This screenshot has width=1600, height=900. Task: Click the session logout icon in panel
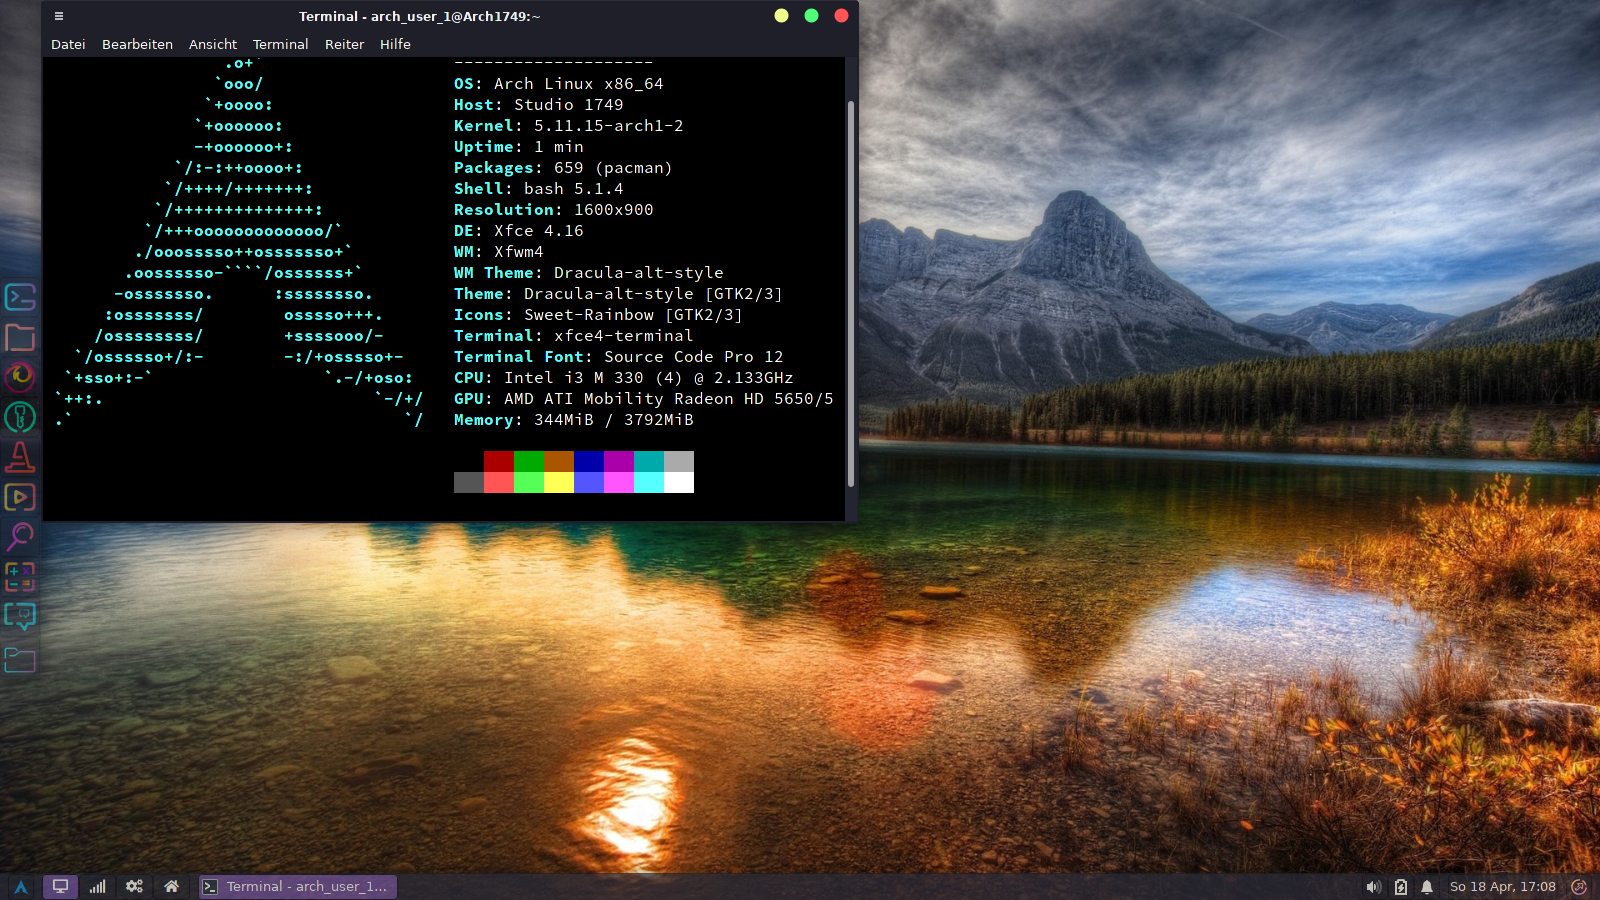(x=1579, y=887)
